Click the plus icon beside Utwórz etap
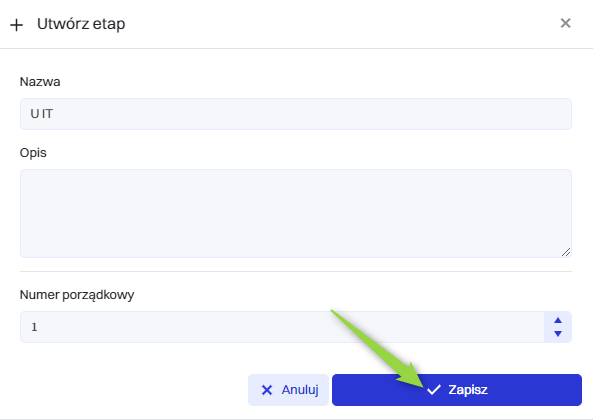 (16, 25)
